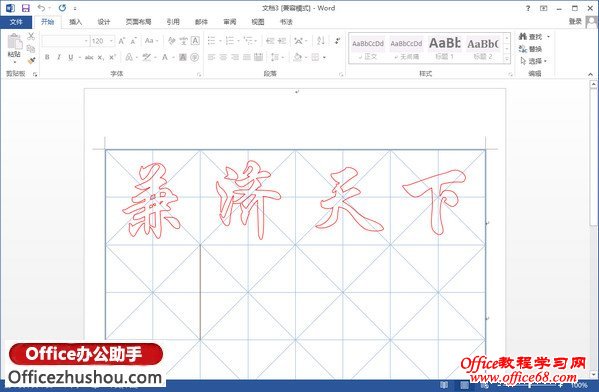
Task: Save the document from quick access toolbar
Action: pyautogui.click(x=26, y=8)
